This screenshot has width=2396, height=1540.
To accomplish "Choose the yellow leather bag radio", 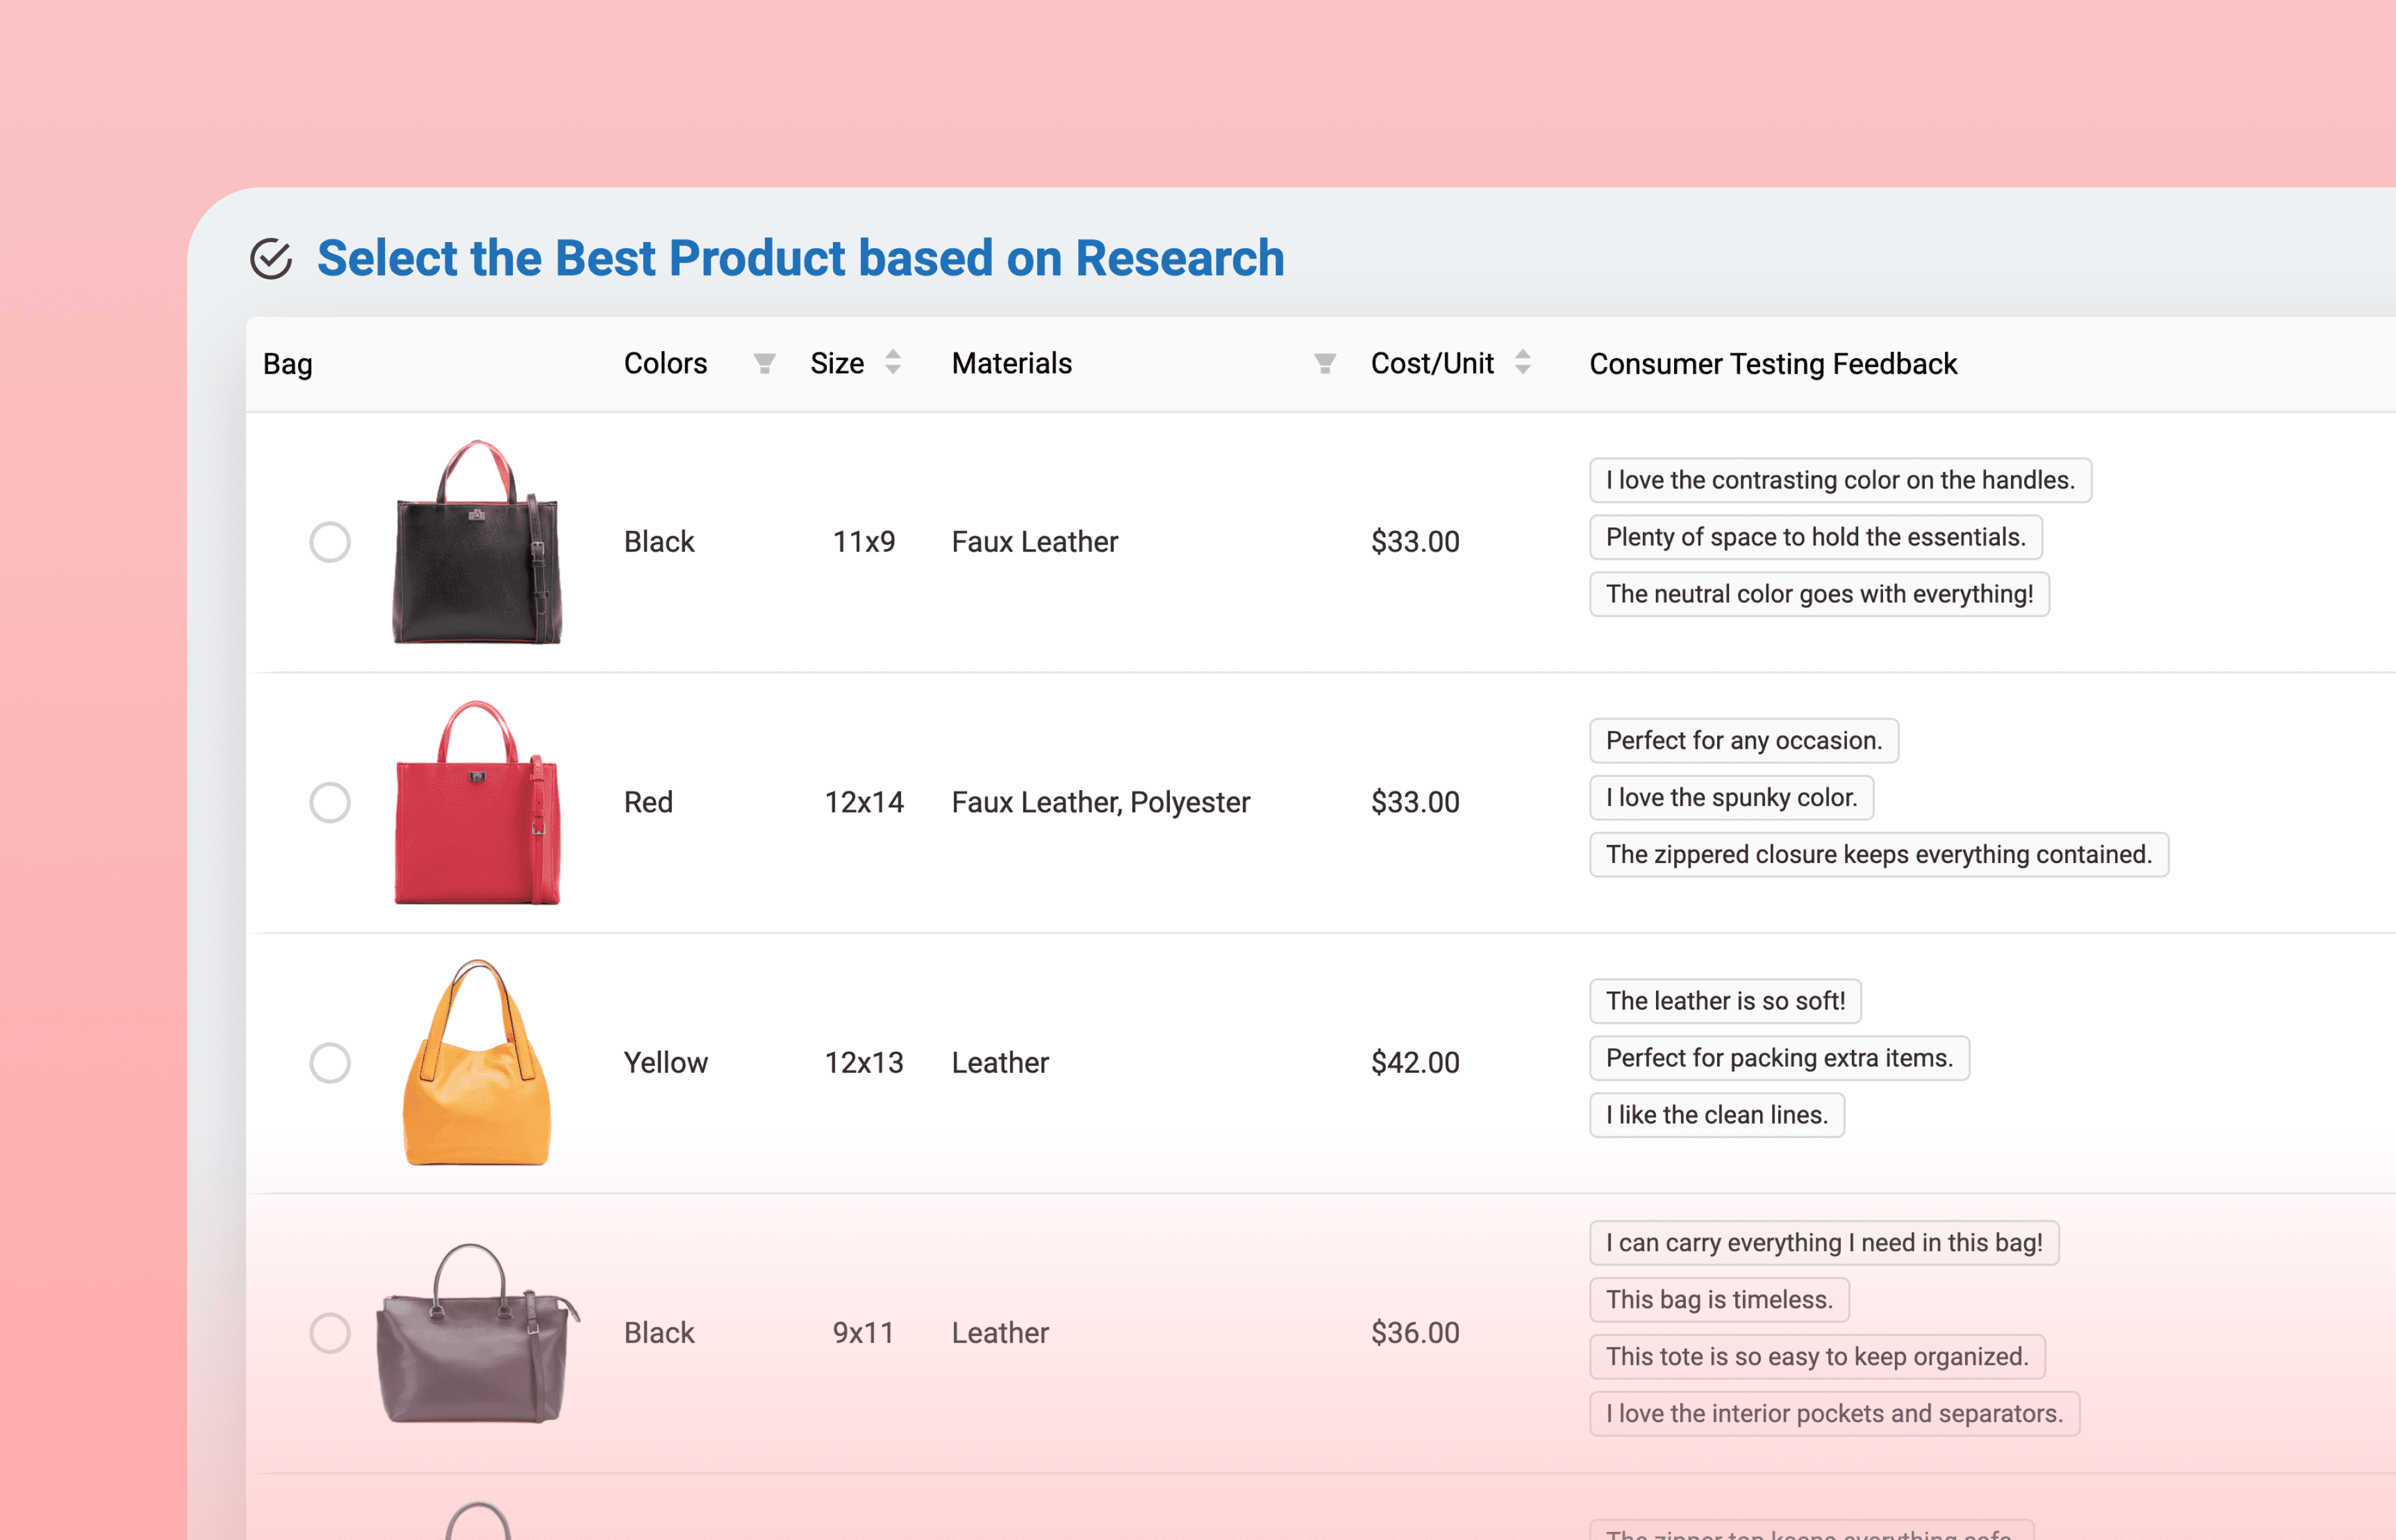I will coord(330,1062).
